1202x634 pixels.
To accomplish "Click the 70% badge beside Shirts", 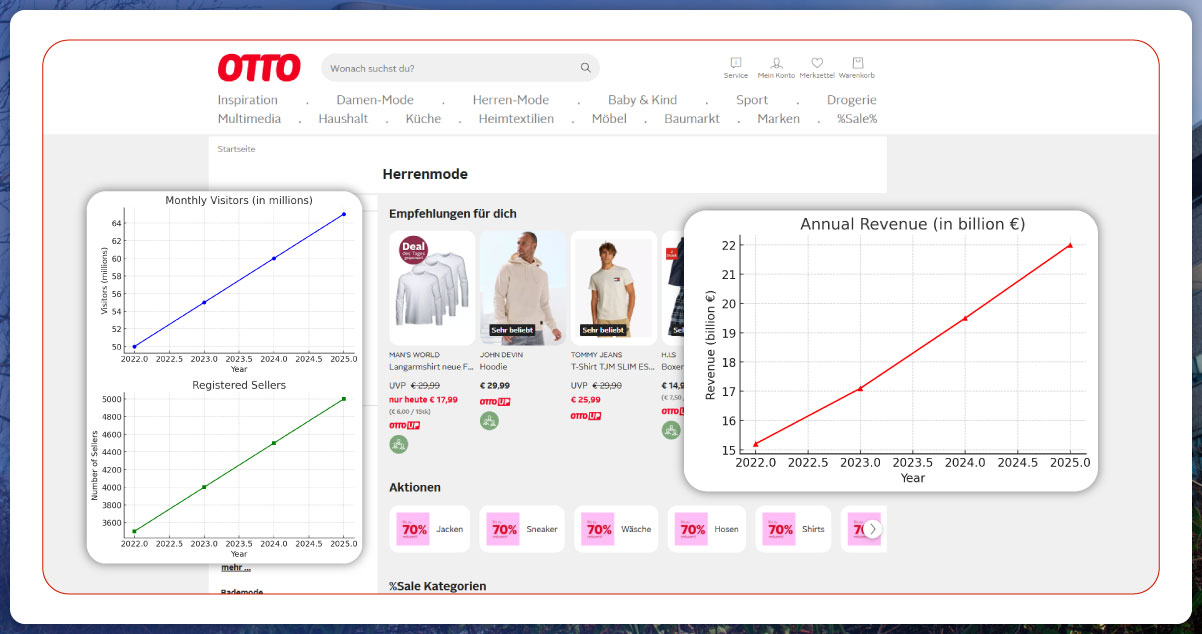I will 779,529.
